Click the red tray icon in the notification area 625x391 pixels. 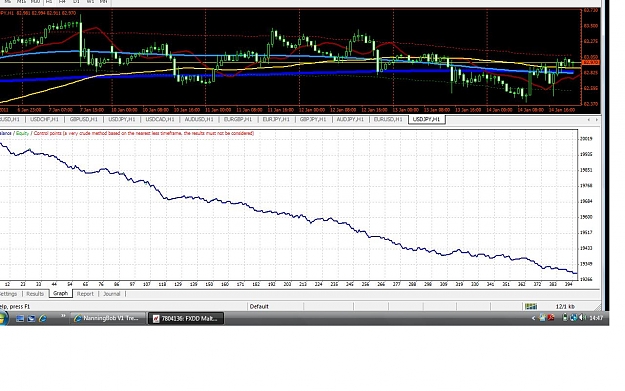pos(551,318)
